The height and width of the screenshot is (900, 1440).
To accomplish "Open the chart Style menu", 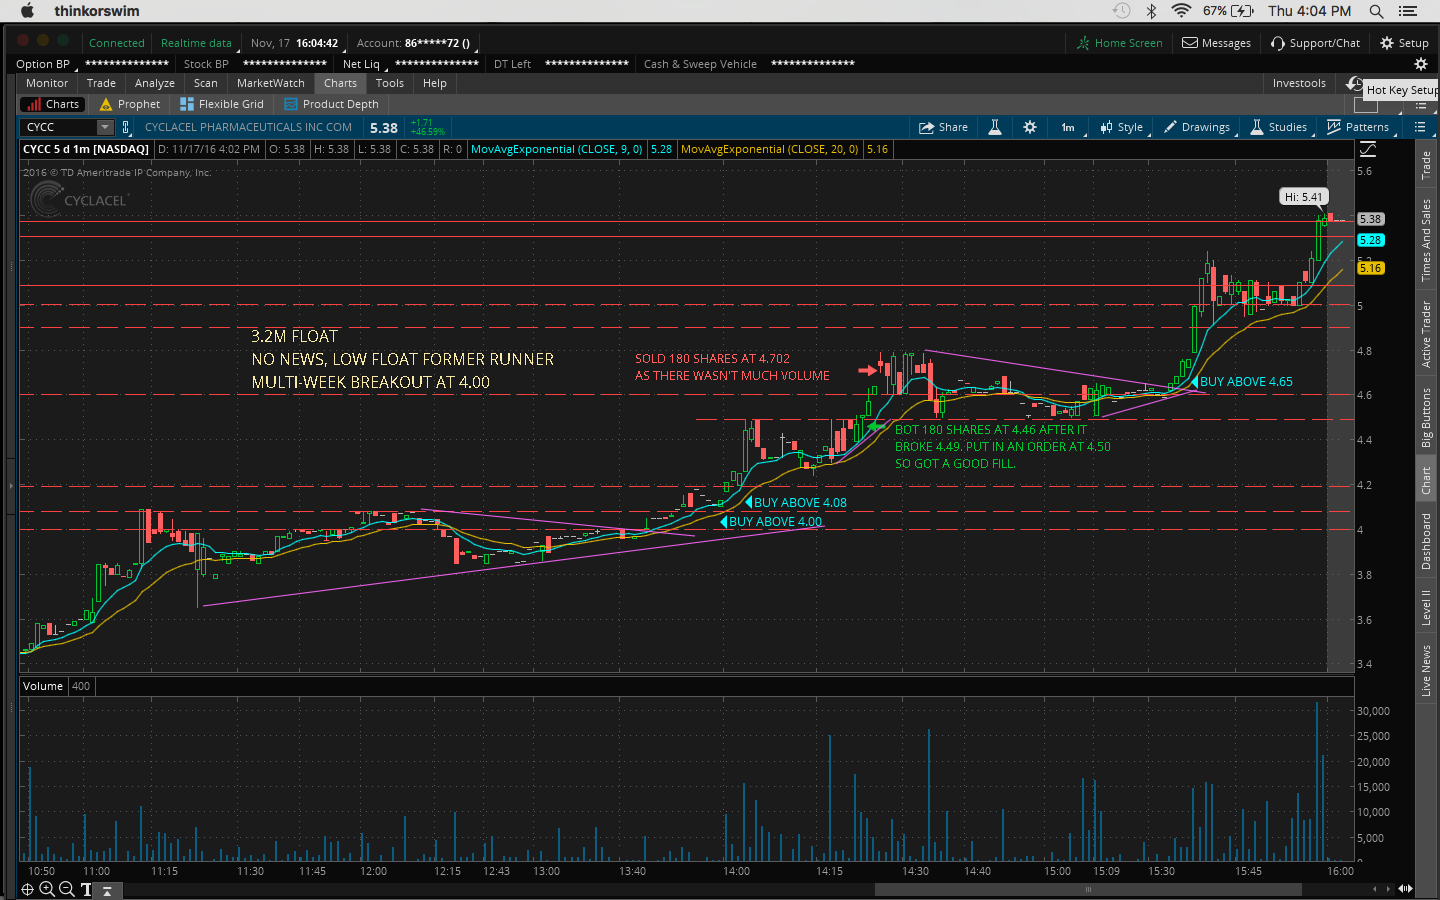I will (x=1122, y=127).
